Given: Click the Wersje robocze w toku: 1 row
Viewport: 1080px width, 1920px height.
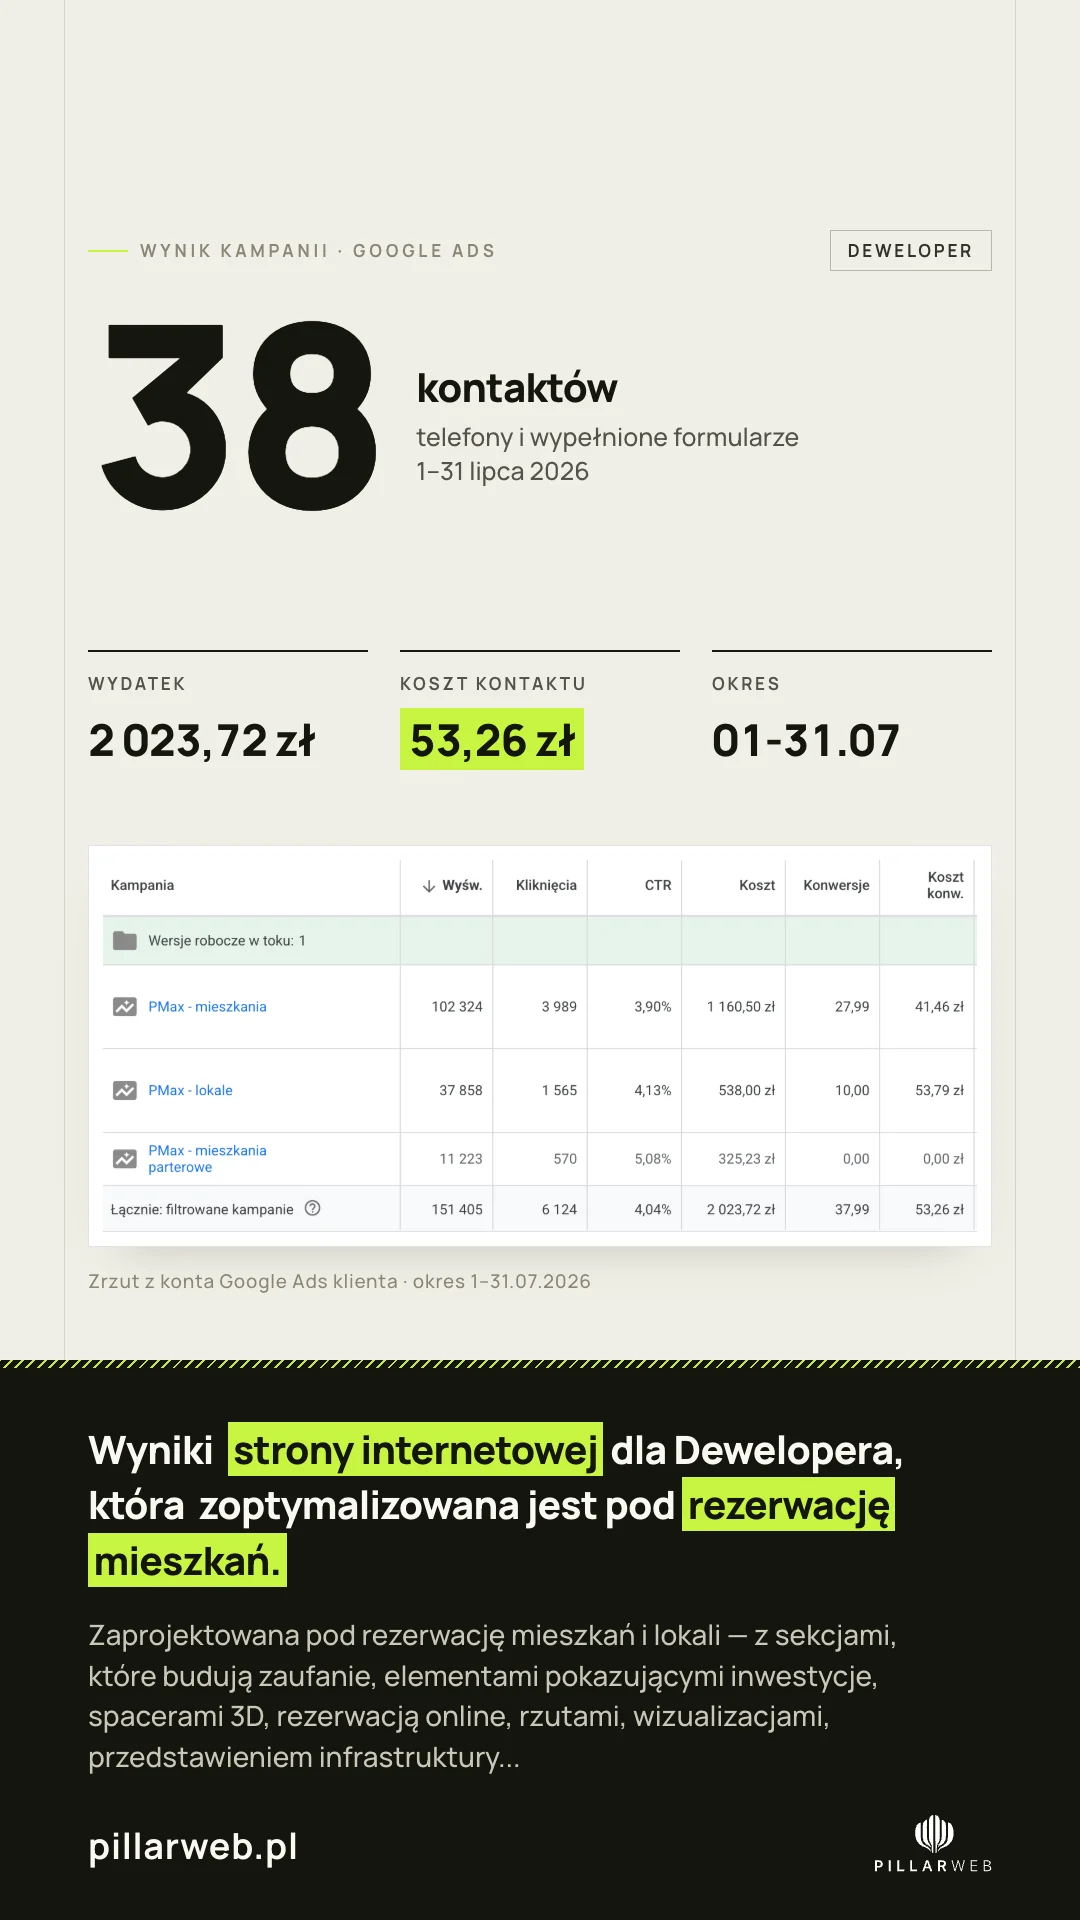Looking at the screenshot, I should point(539,941).
